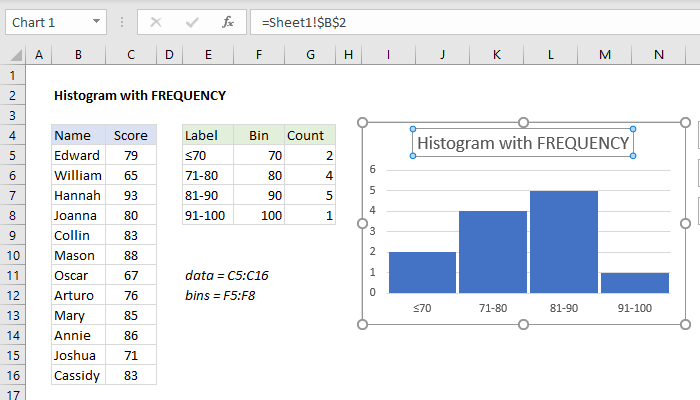Click the "William" cell
Image resolution: width=700 pixels, height=400 pixels.
click(x=79, y=175)
